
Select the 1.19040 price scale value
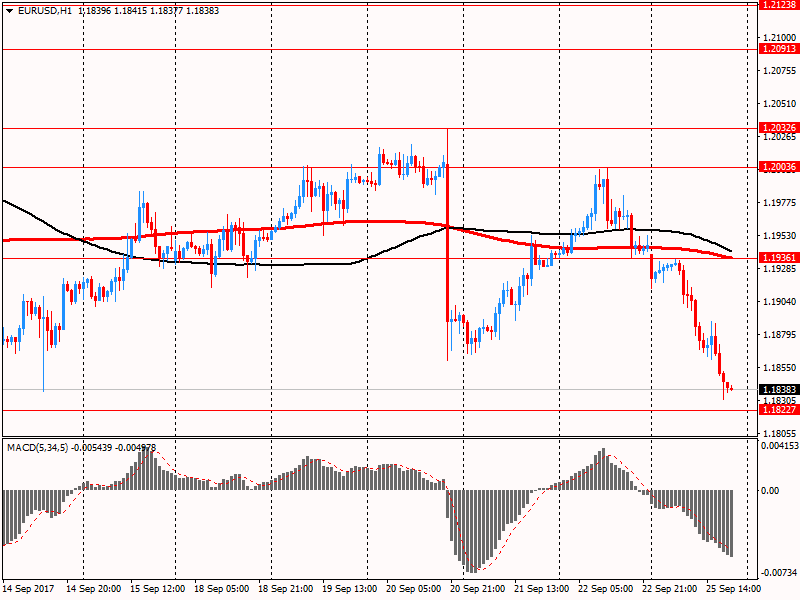pyautogui.click(x=780, y=302)
